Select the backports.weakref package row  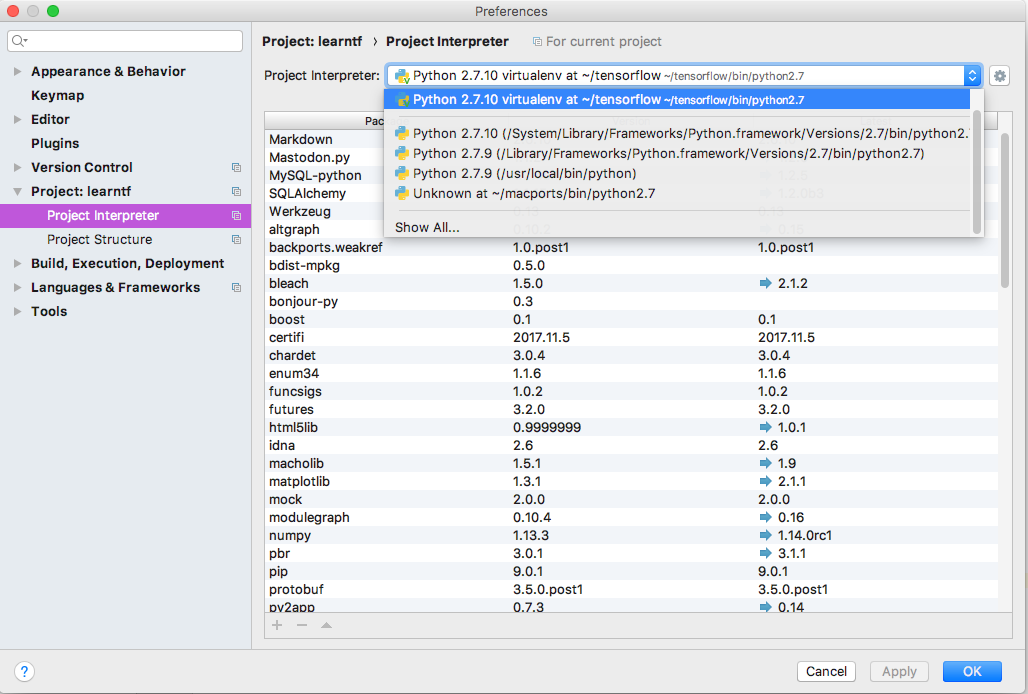(631, 248)
